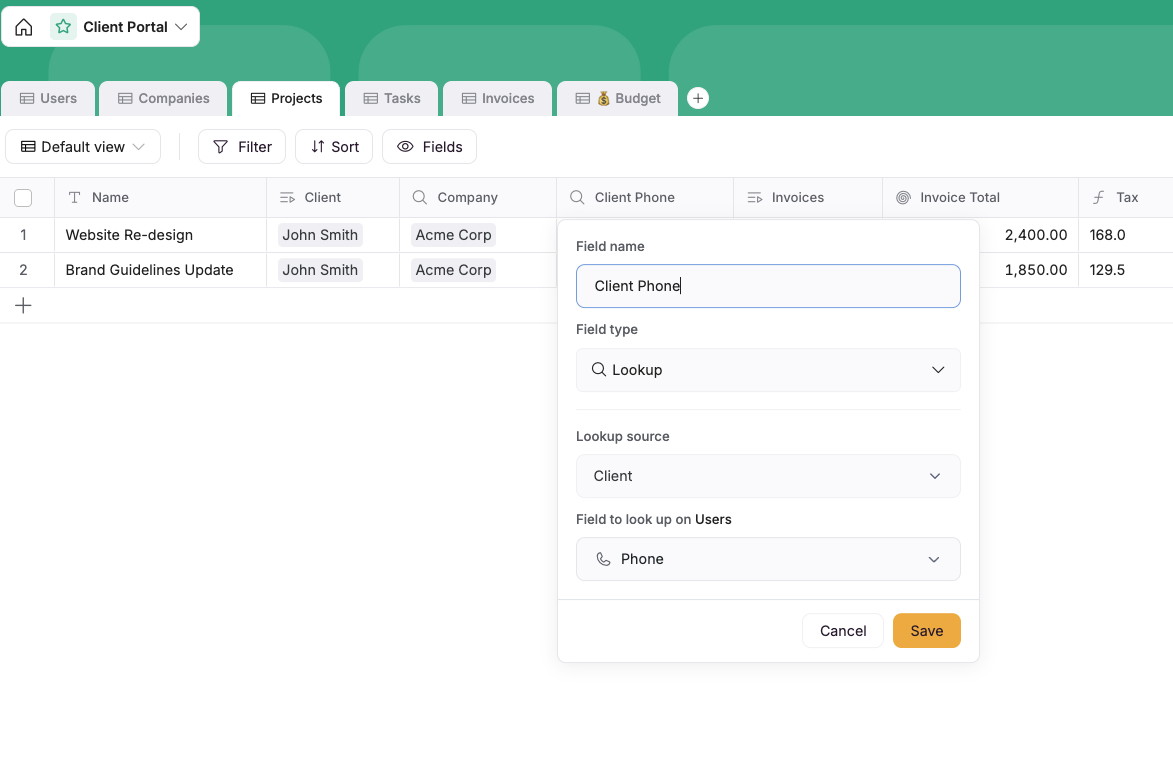Click the Field name input box
Image resolution: width=1173 pixels, height=779 pixels.
point(768,286)
